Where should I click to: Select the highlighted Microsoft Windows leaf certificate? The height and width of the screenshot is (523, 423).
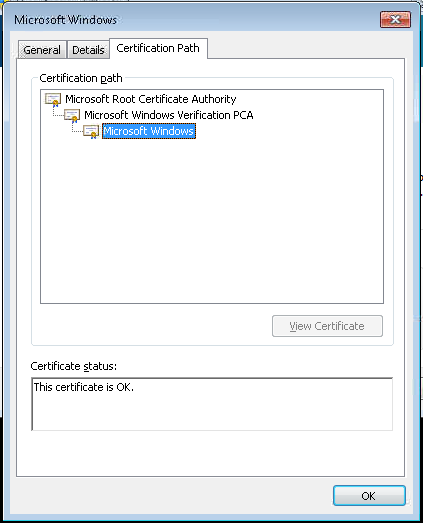coord(149,131)
